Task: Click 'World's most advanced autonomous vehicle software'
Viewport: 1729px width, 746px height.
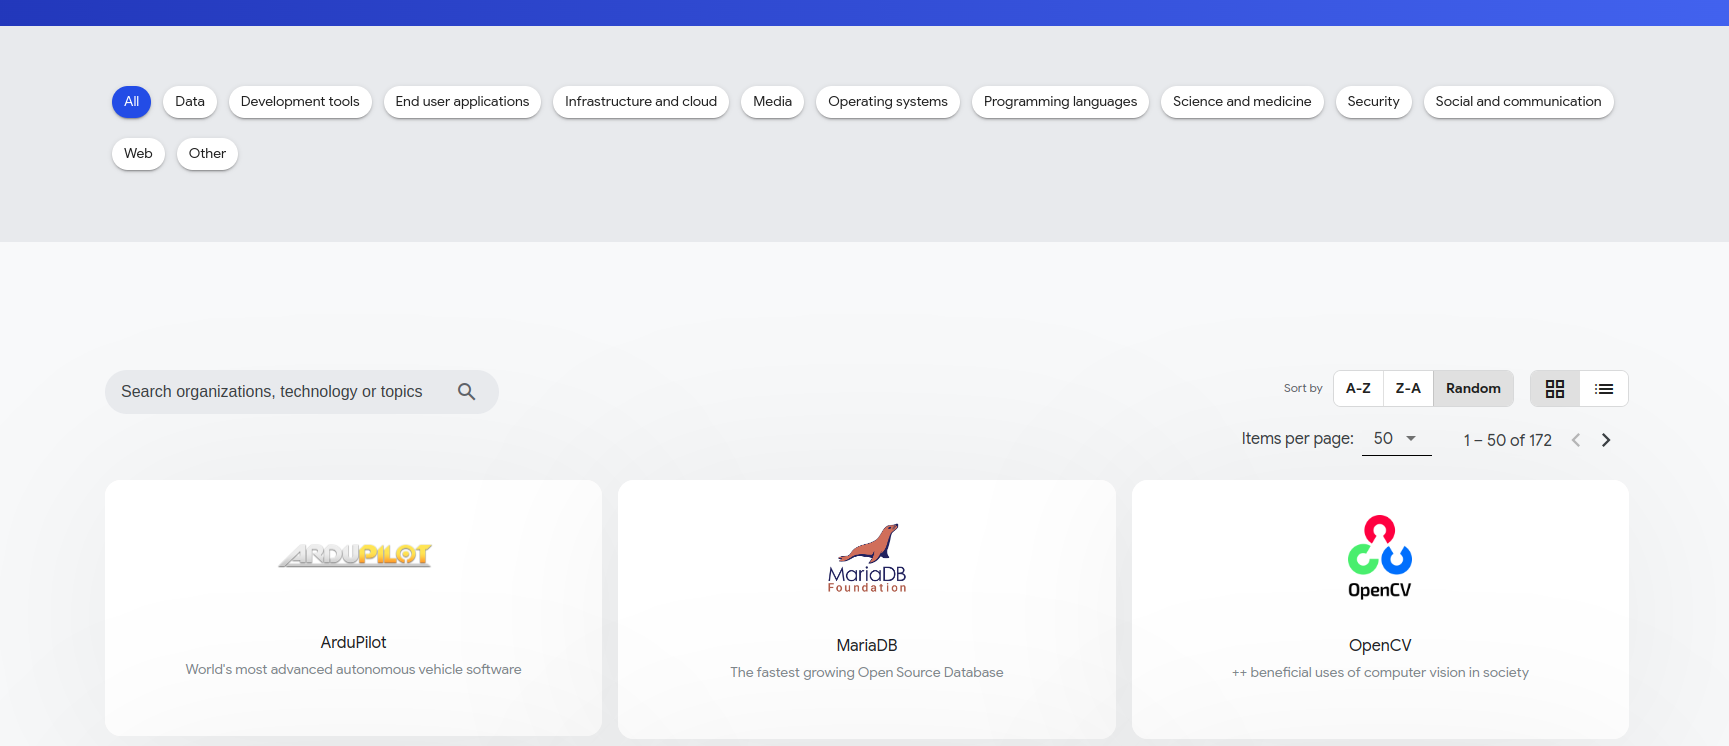Action: pyautogui.click(x=353, y=670)
